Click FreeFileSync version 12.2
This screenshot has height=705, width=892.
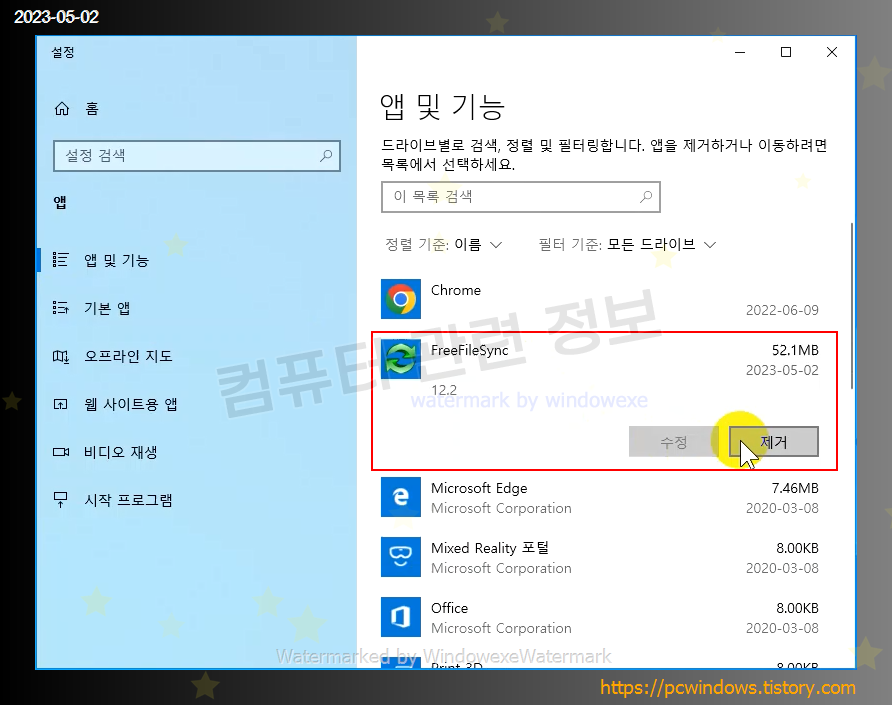[x=444, y=390]
